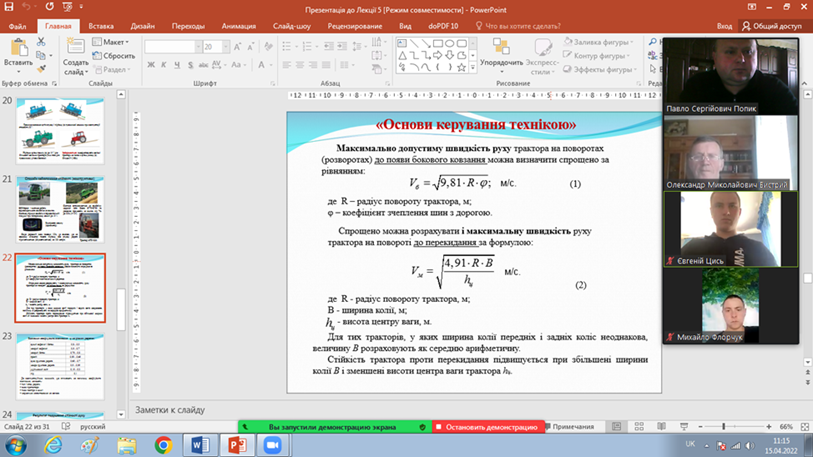This screenshot has height=457, width=813.
Task: Align text to the left
Action: pos(287,65)
